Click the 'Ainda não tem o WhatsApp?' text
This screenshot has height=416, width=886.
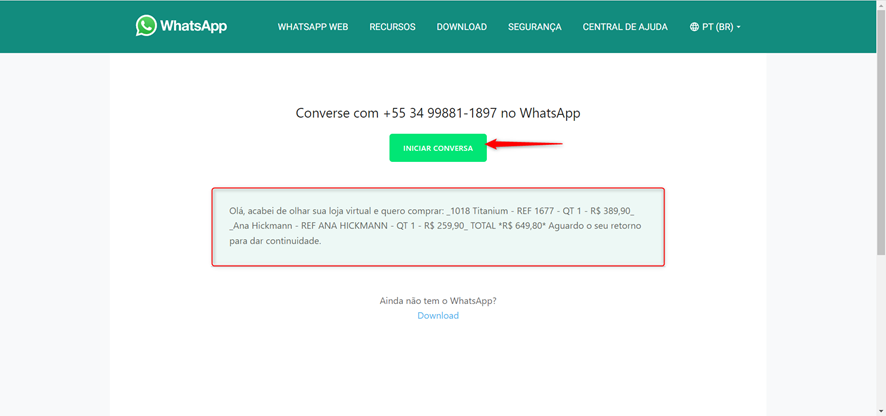point(438,301)
